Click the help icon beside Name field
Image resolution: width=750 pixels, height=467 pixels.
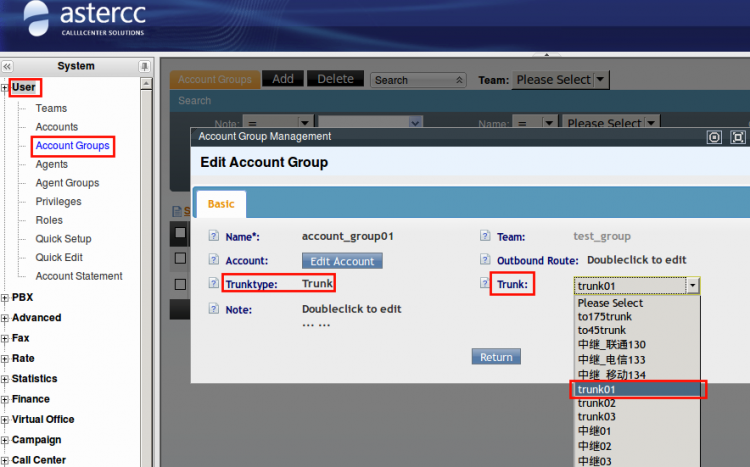click(x=213, y=237)
